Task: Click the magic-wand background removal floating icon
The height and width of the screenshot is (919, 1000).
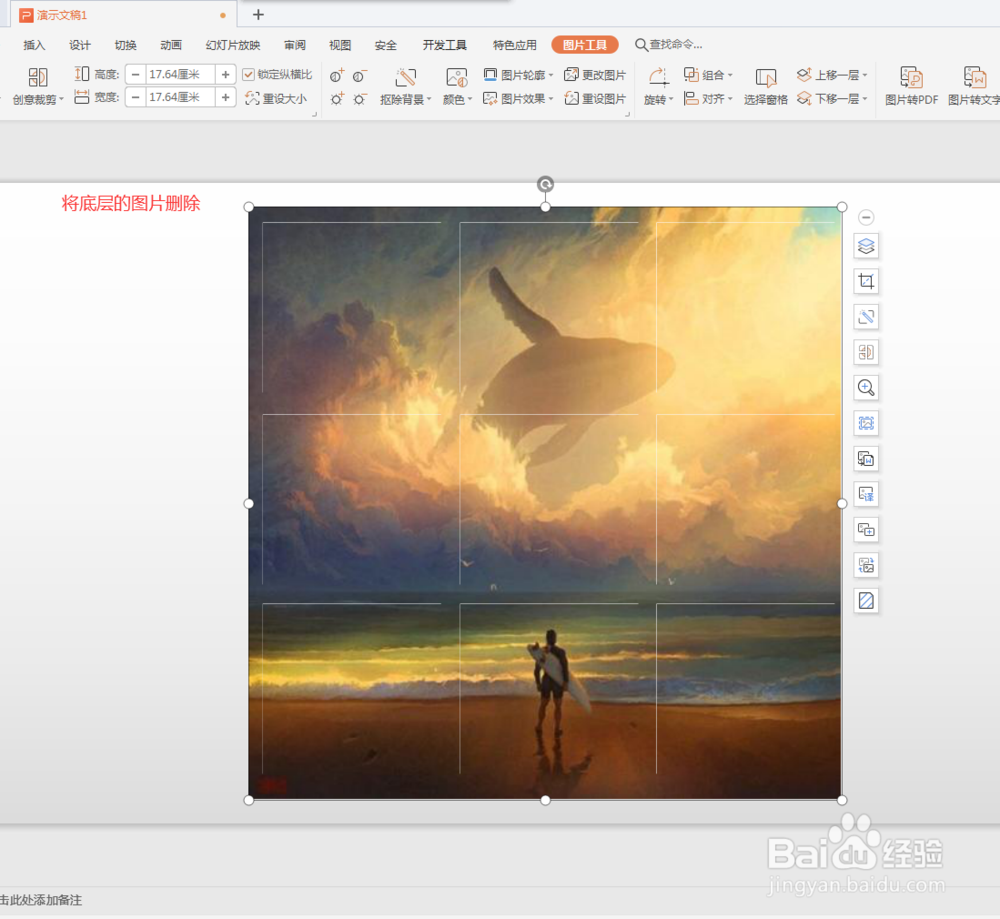Action: [866, 317]
